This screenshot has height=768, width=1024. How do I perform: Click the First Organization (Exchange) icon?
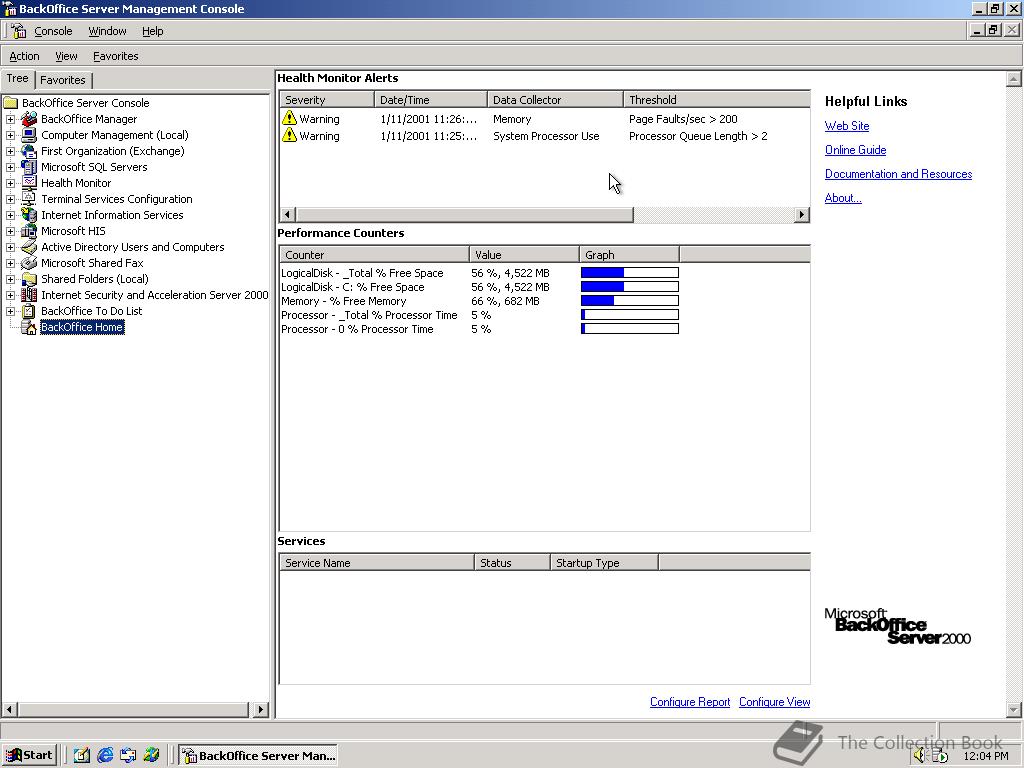tap(29, 151)
